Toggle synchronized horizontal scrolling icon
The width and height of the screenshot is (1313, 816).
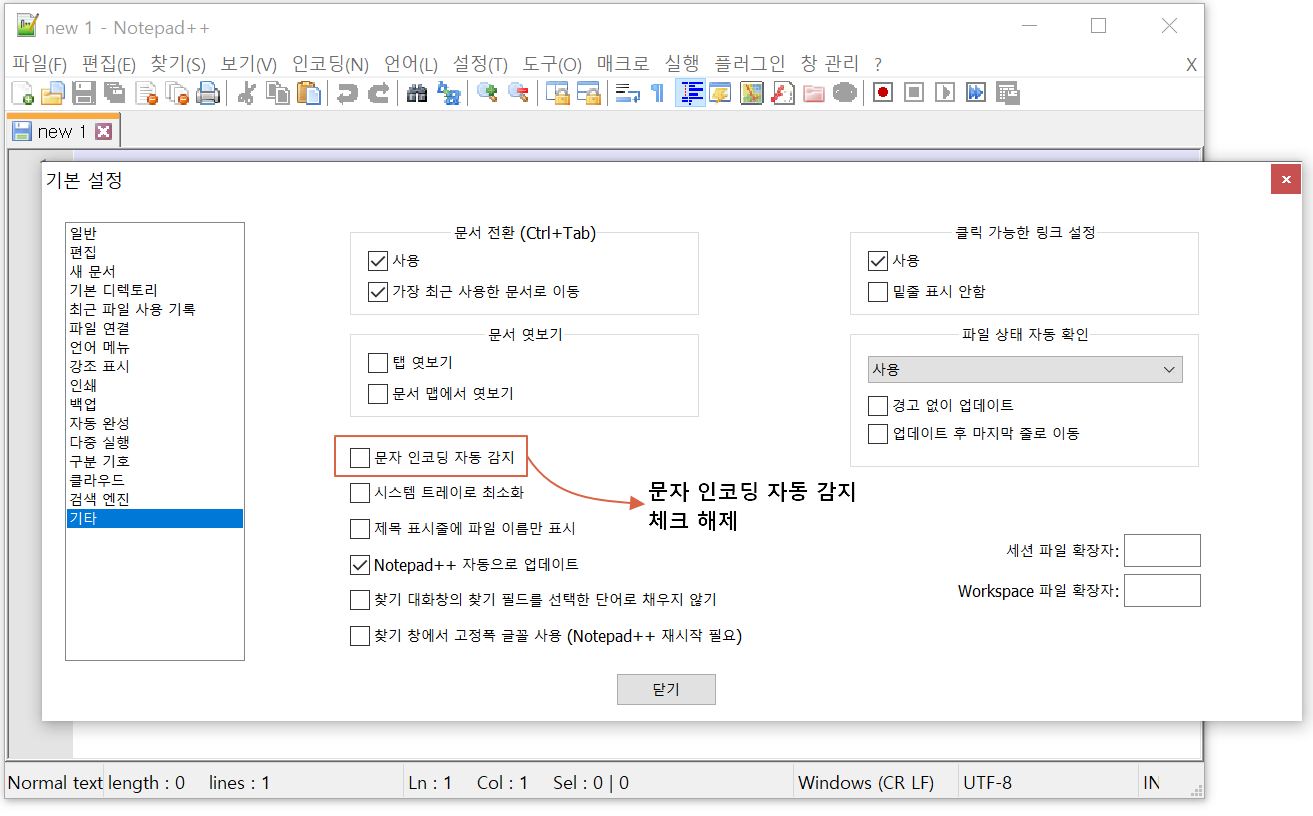588,94
